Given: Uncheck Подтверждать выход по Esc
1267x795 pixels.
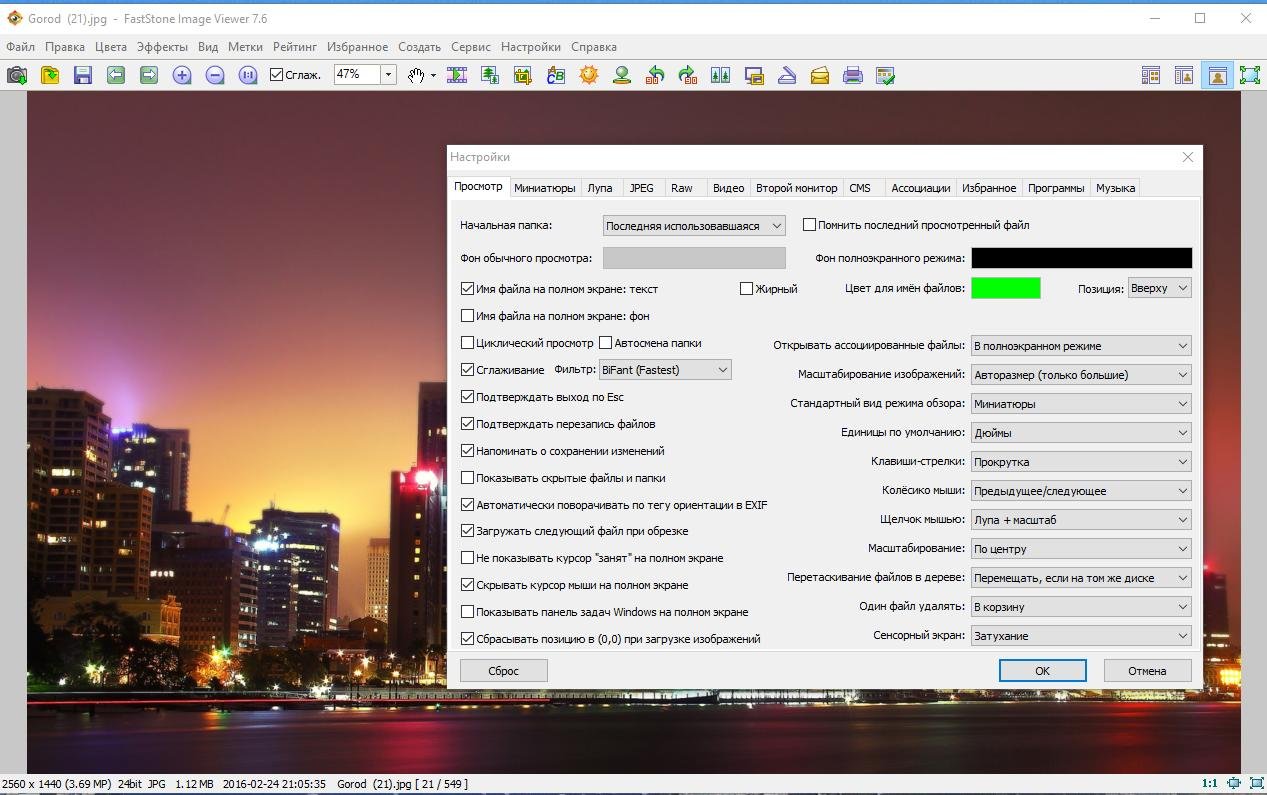Looking at the screenshot, I should (x=467, y=397).
